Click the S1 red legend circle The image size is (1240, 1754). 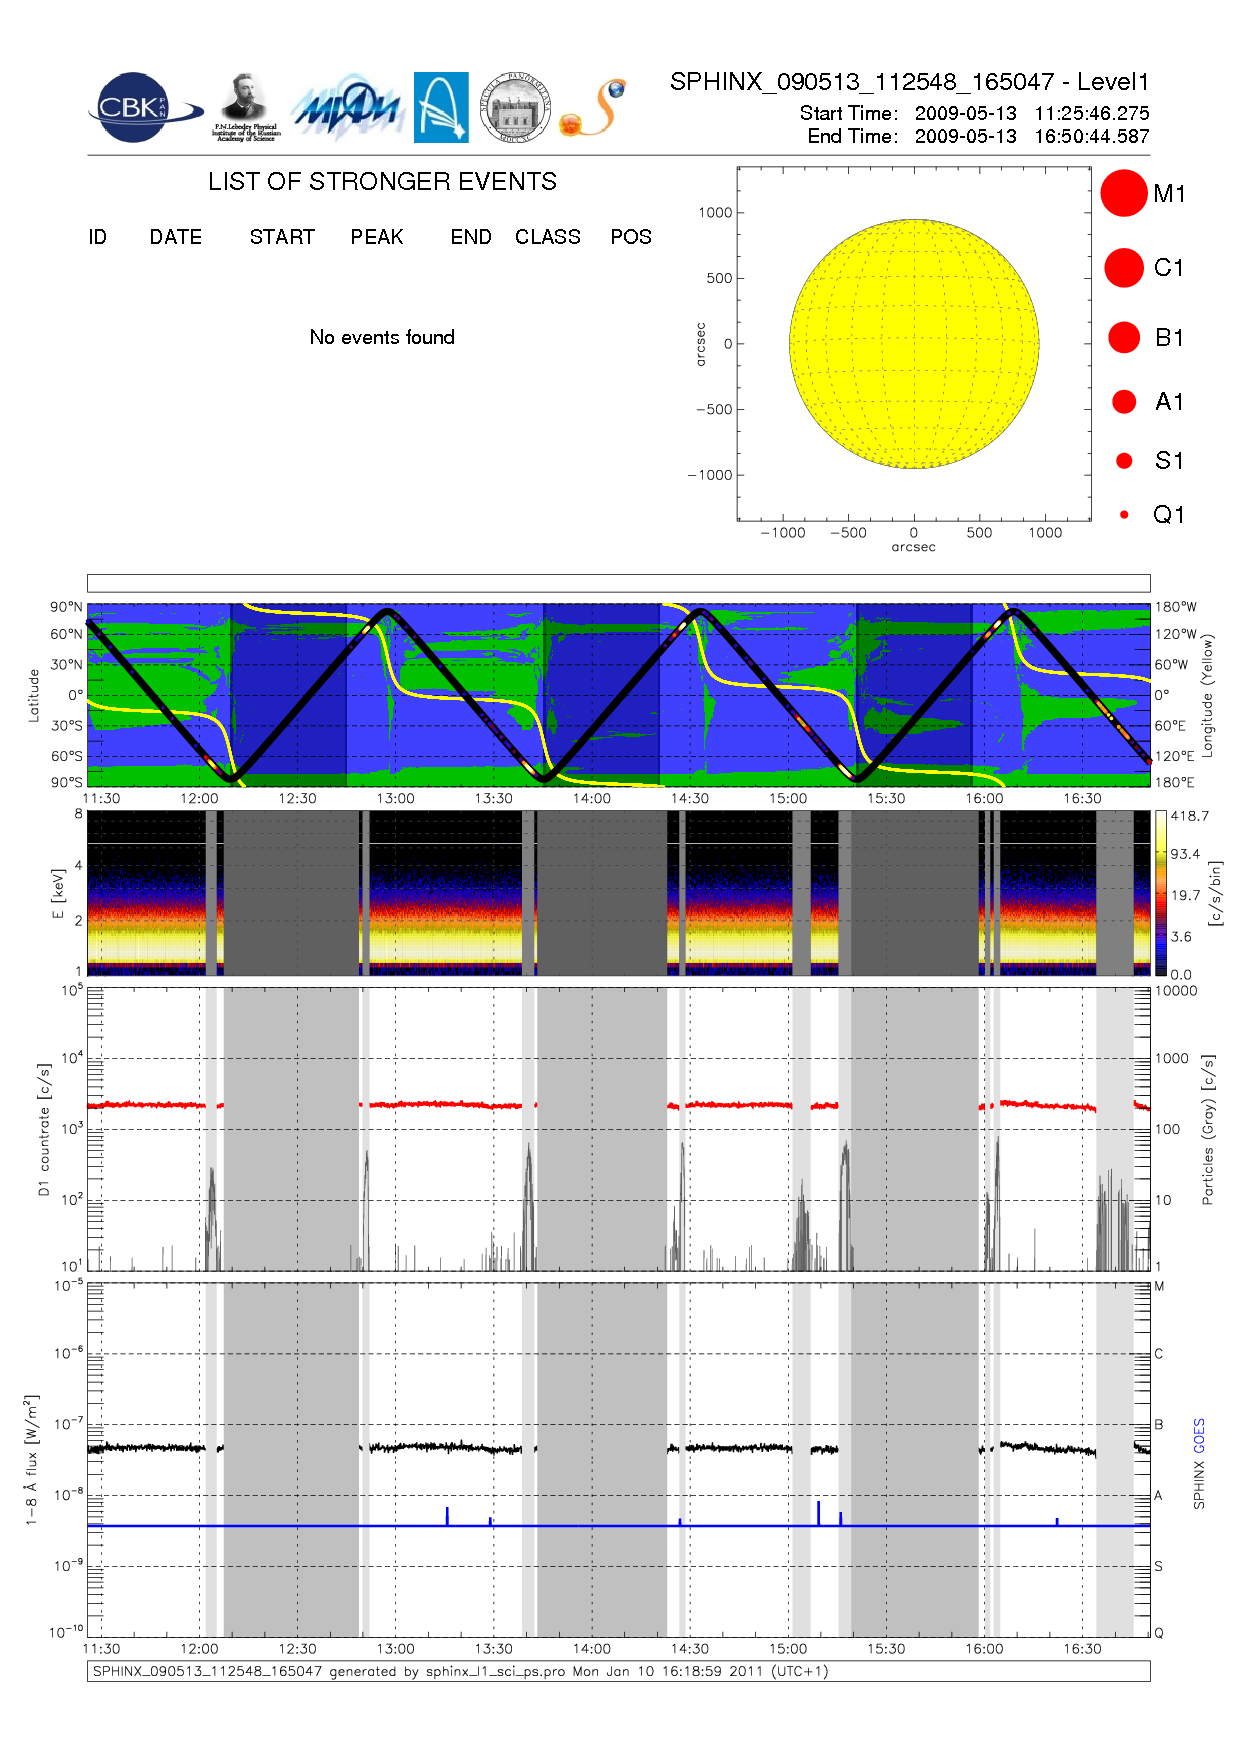[1124, 460]
